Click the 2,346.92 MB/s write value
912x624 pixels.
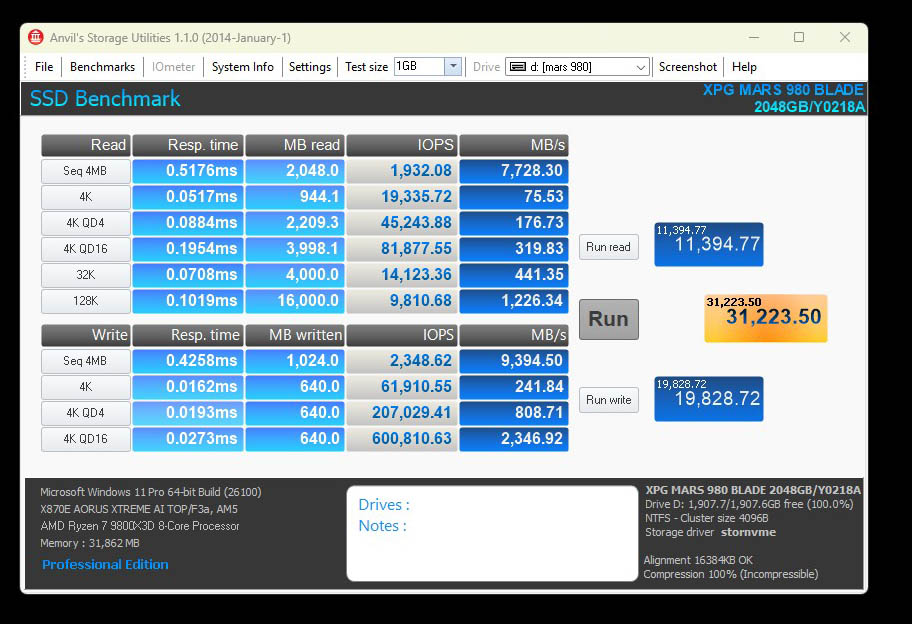[x=514, y=439]
